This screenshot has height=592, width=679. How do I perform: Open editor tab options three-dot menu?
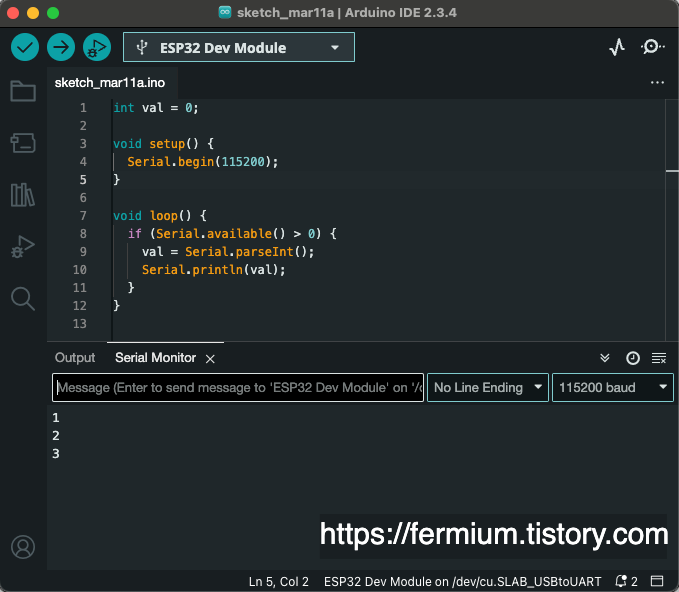tap(657, 83)
